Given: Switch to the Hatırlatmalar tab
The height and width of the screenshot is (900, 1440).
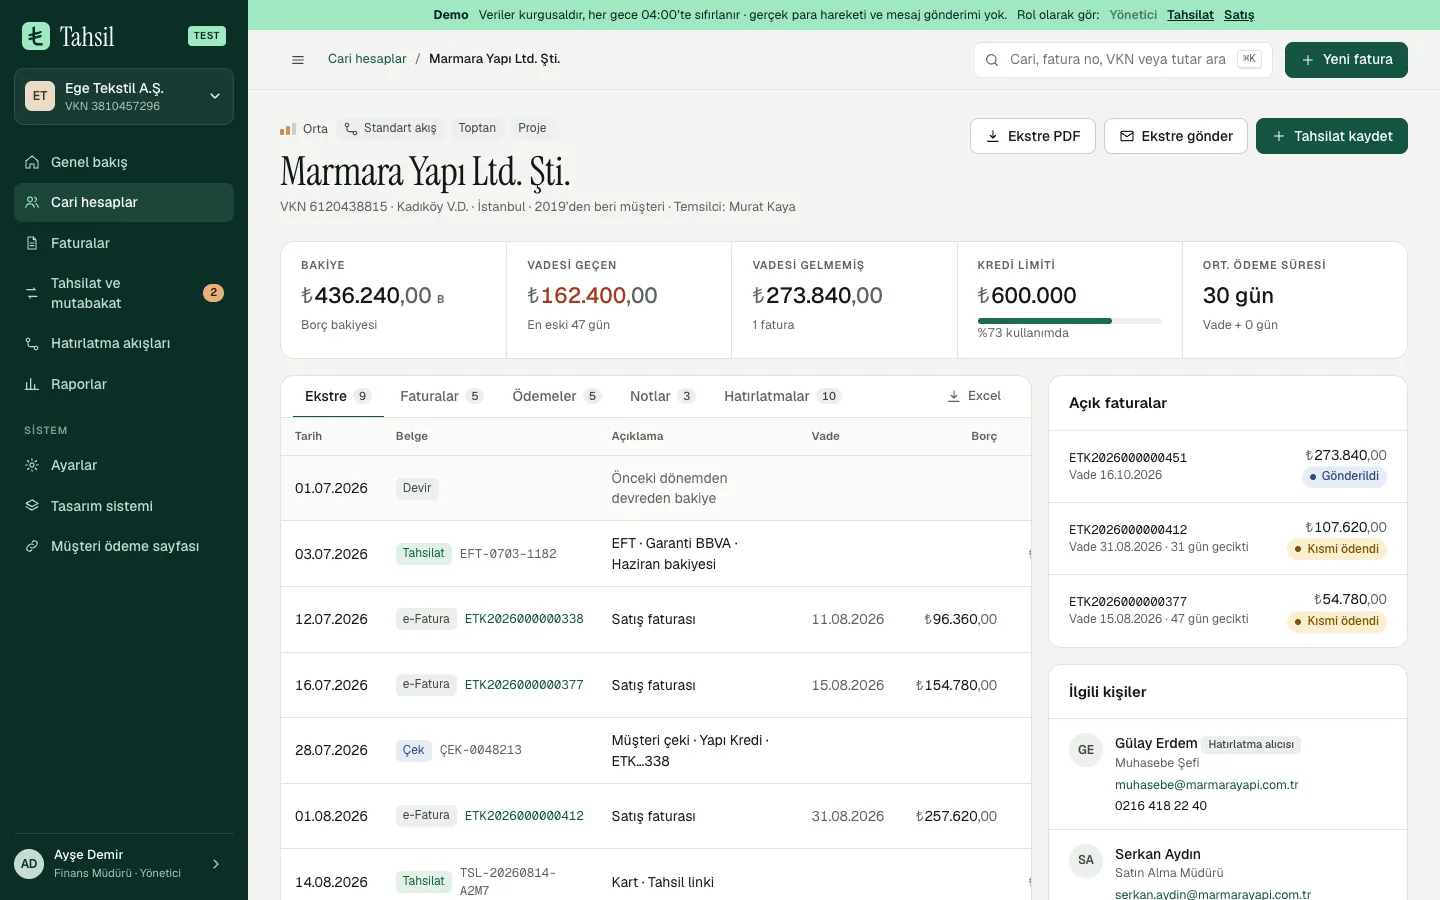Looking at the screenshot, I should coord(782,396).
